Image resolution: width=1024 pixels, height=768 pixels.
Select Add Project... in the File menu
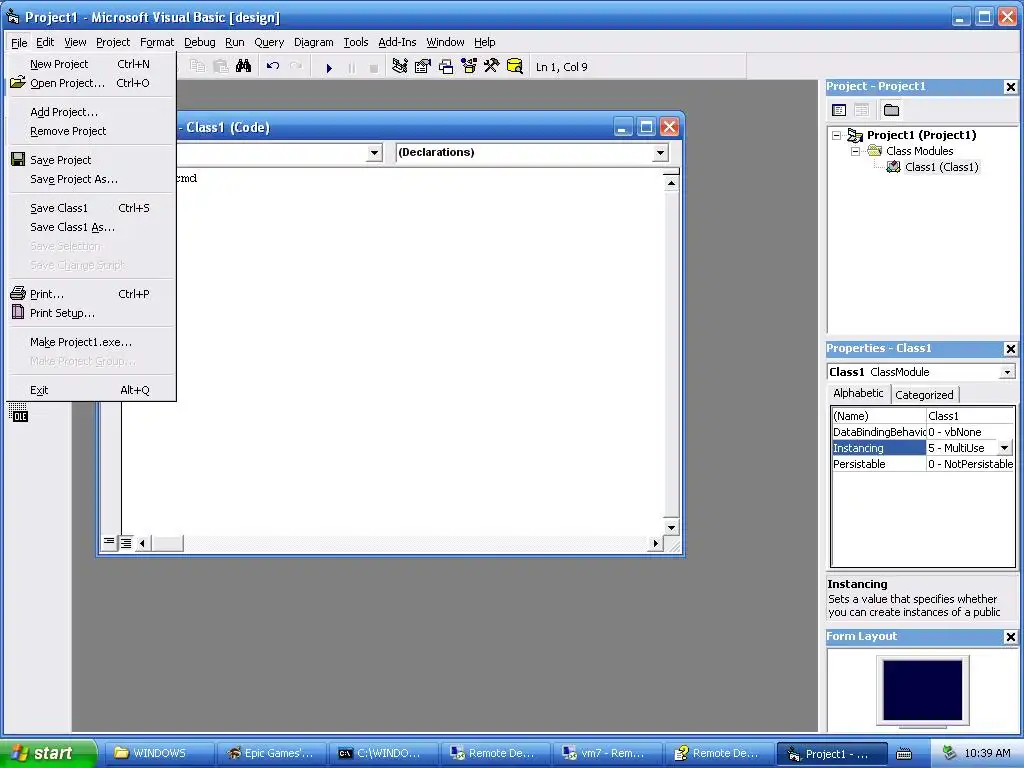click(x=90, y=112)
